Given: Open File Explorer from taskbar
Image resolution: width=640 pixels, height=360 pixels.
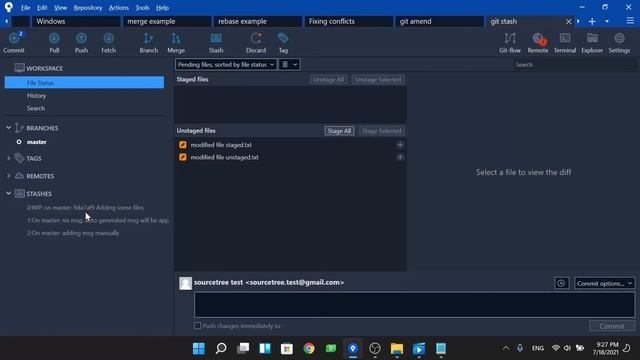Looking at the screenshot, I should (397, 349).
